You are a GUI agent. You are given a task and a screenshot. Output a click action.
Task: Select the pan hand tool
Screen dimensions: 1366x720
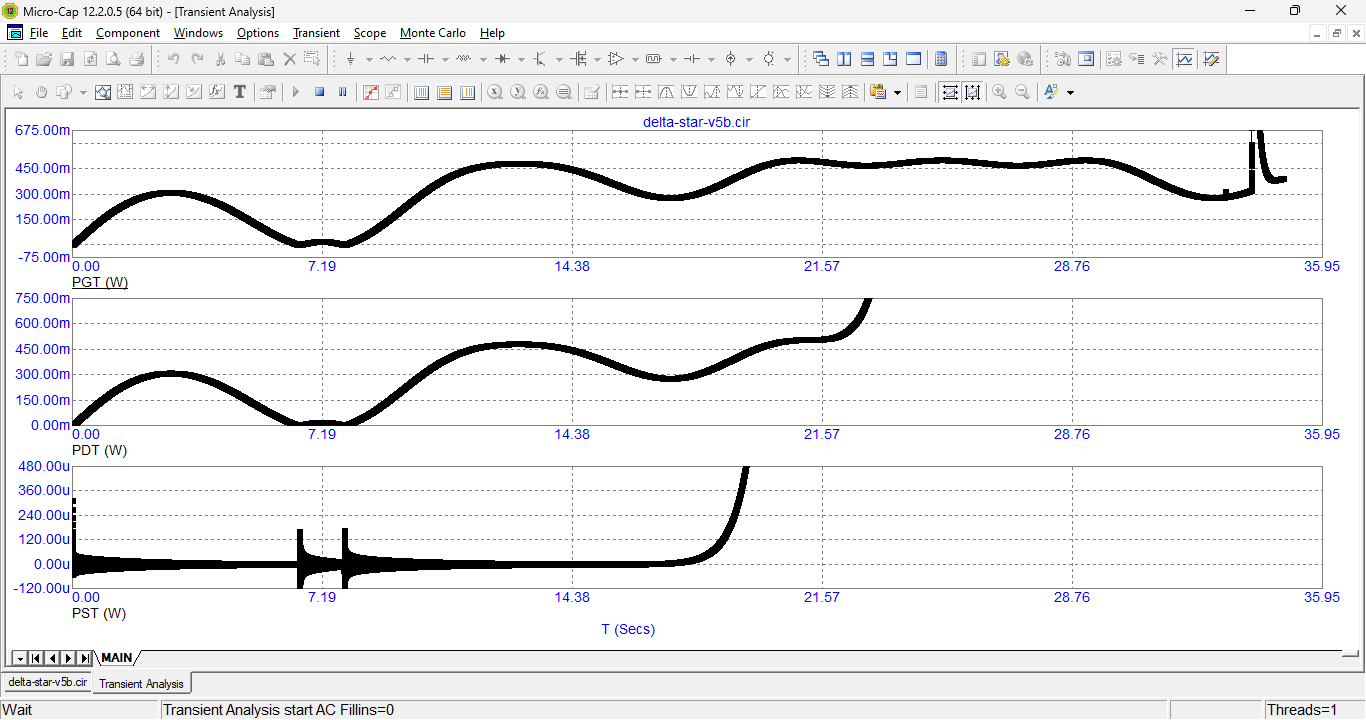[x=42, y=92]
